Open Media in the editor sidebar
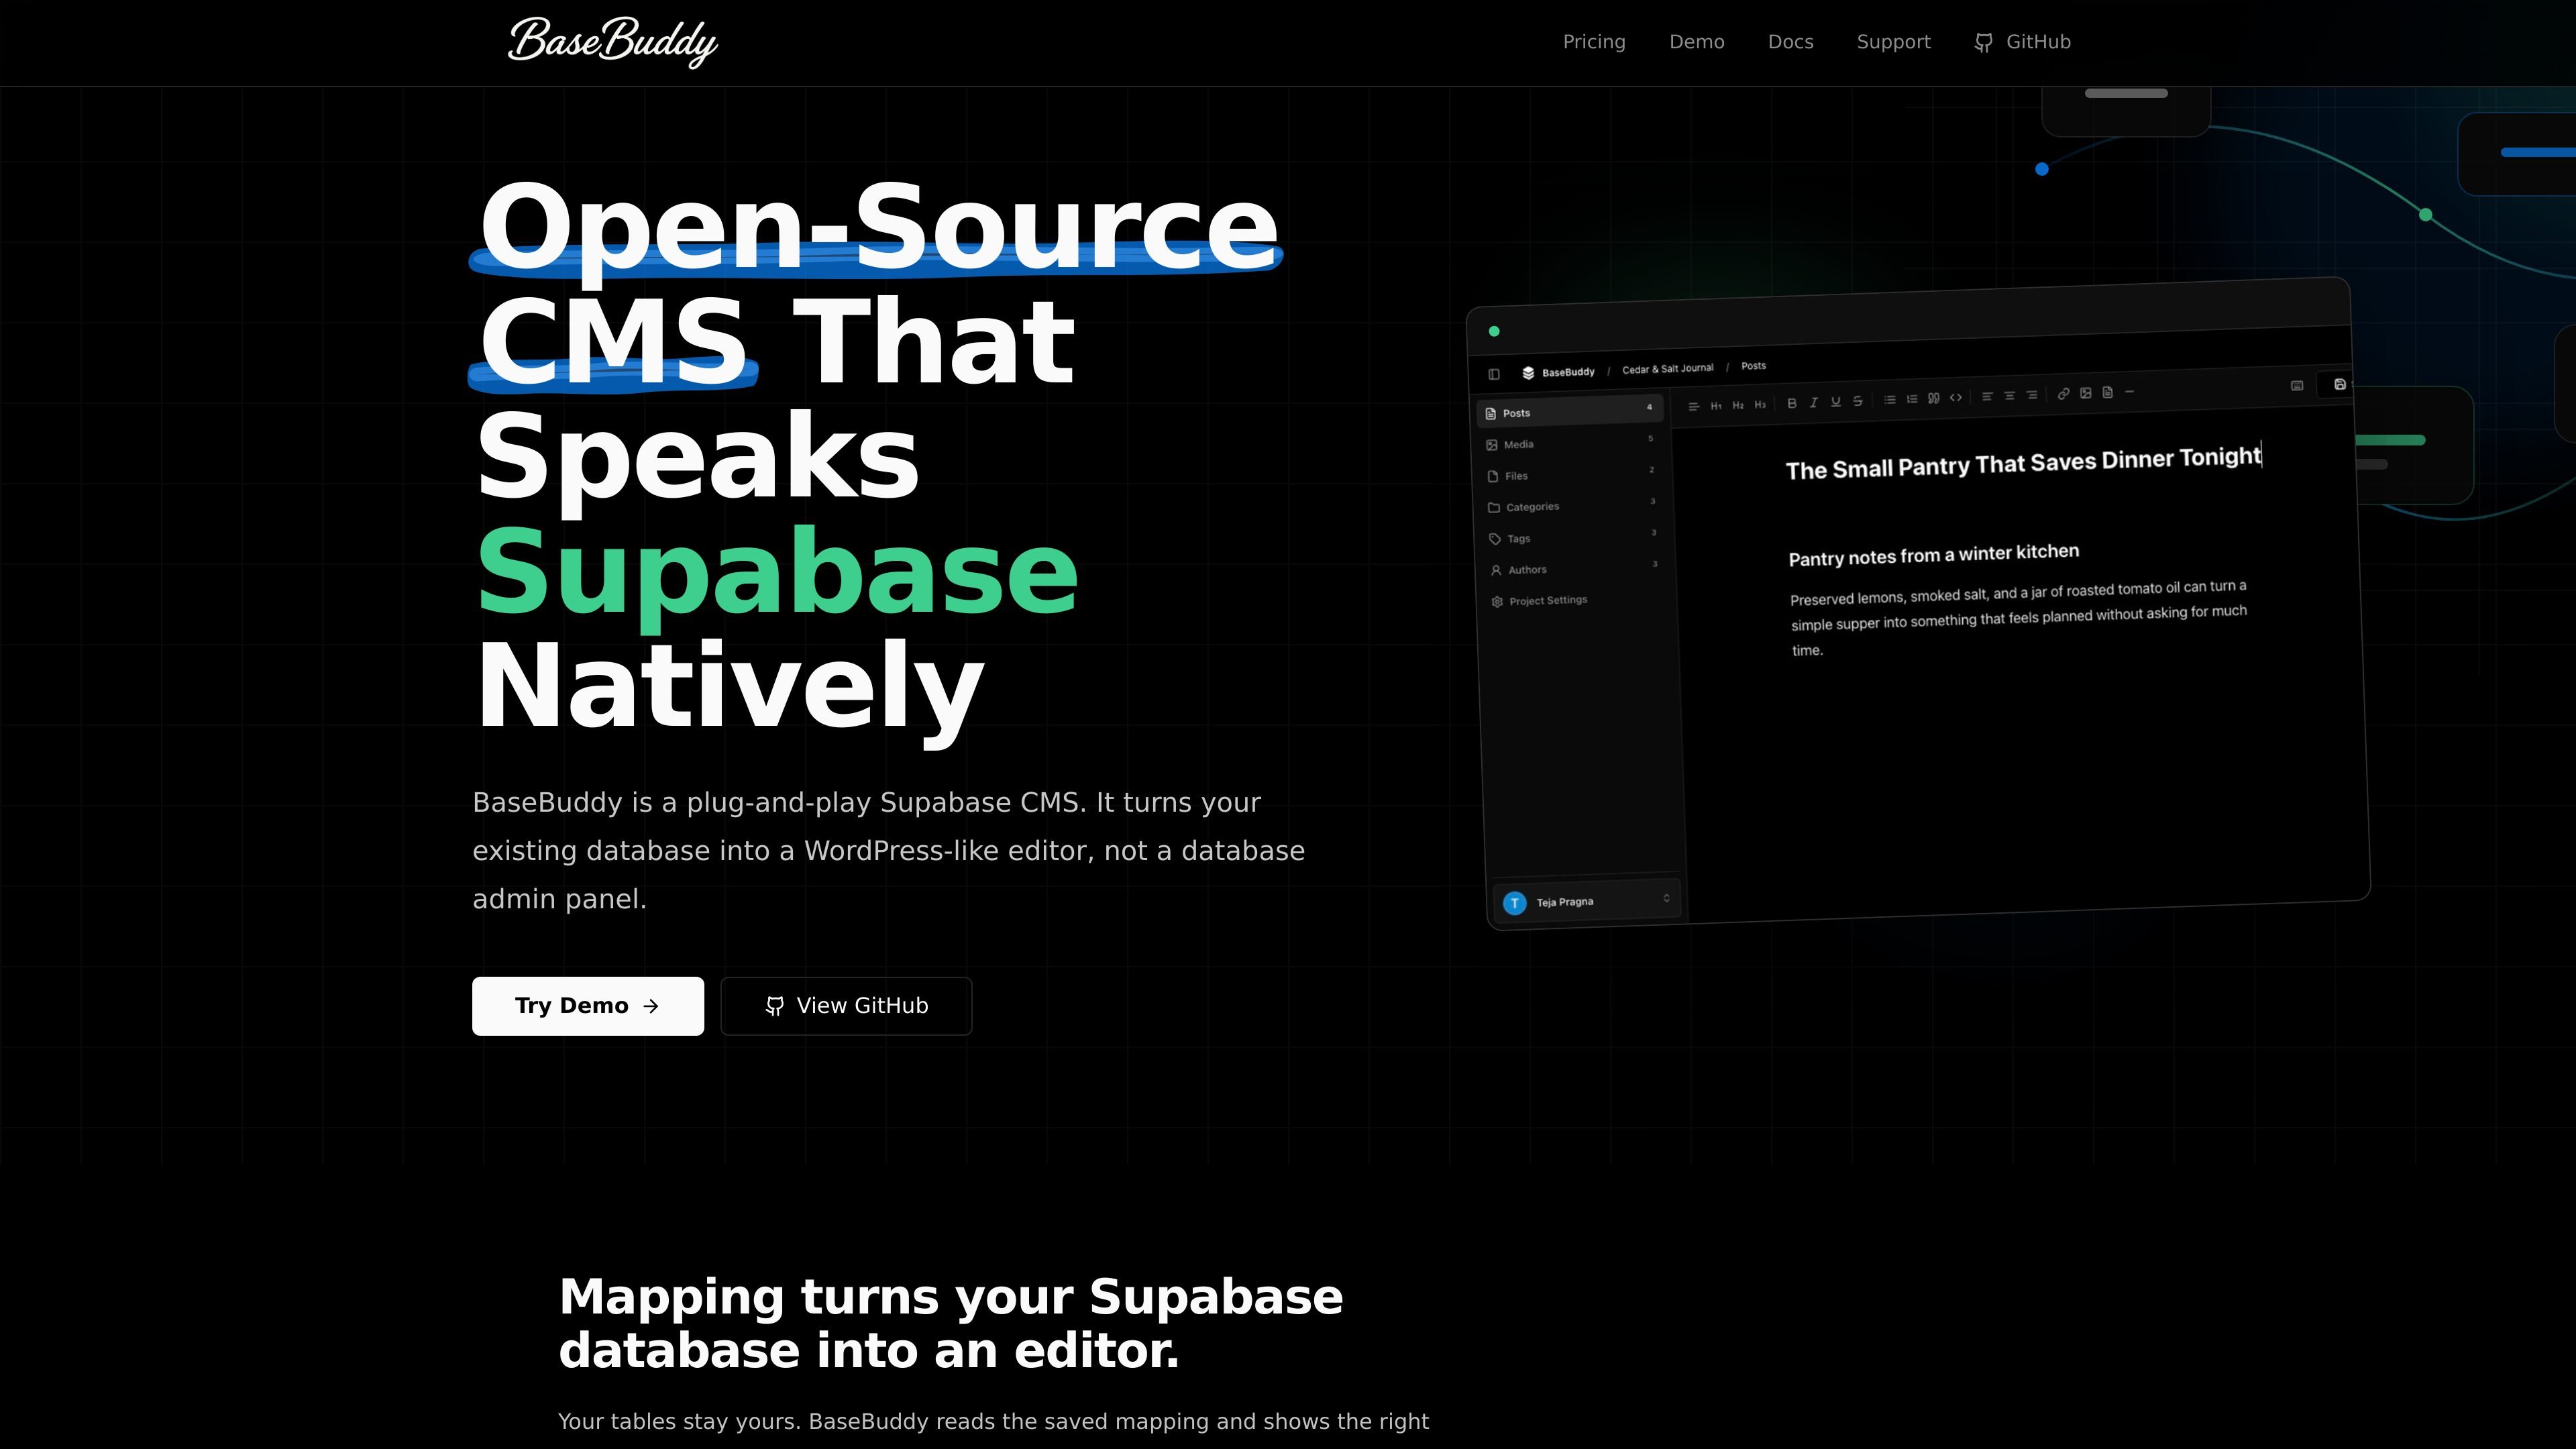The height and width of the screenshot is (1449, 2576). (x=1571, y=443)
